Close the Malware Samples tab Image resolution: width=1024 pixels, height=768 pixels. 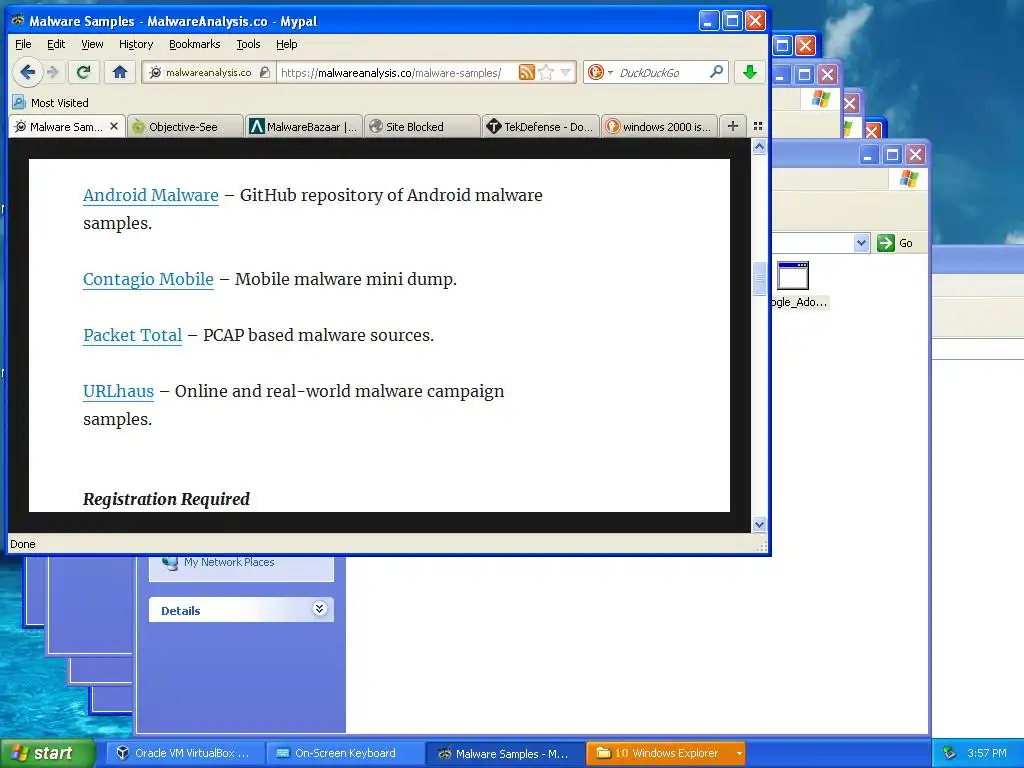coord(114,126)
